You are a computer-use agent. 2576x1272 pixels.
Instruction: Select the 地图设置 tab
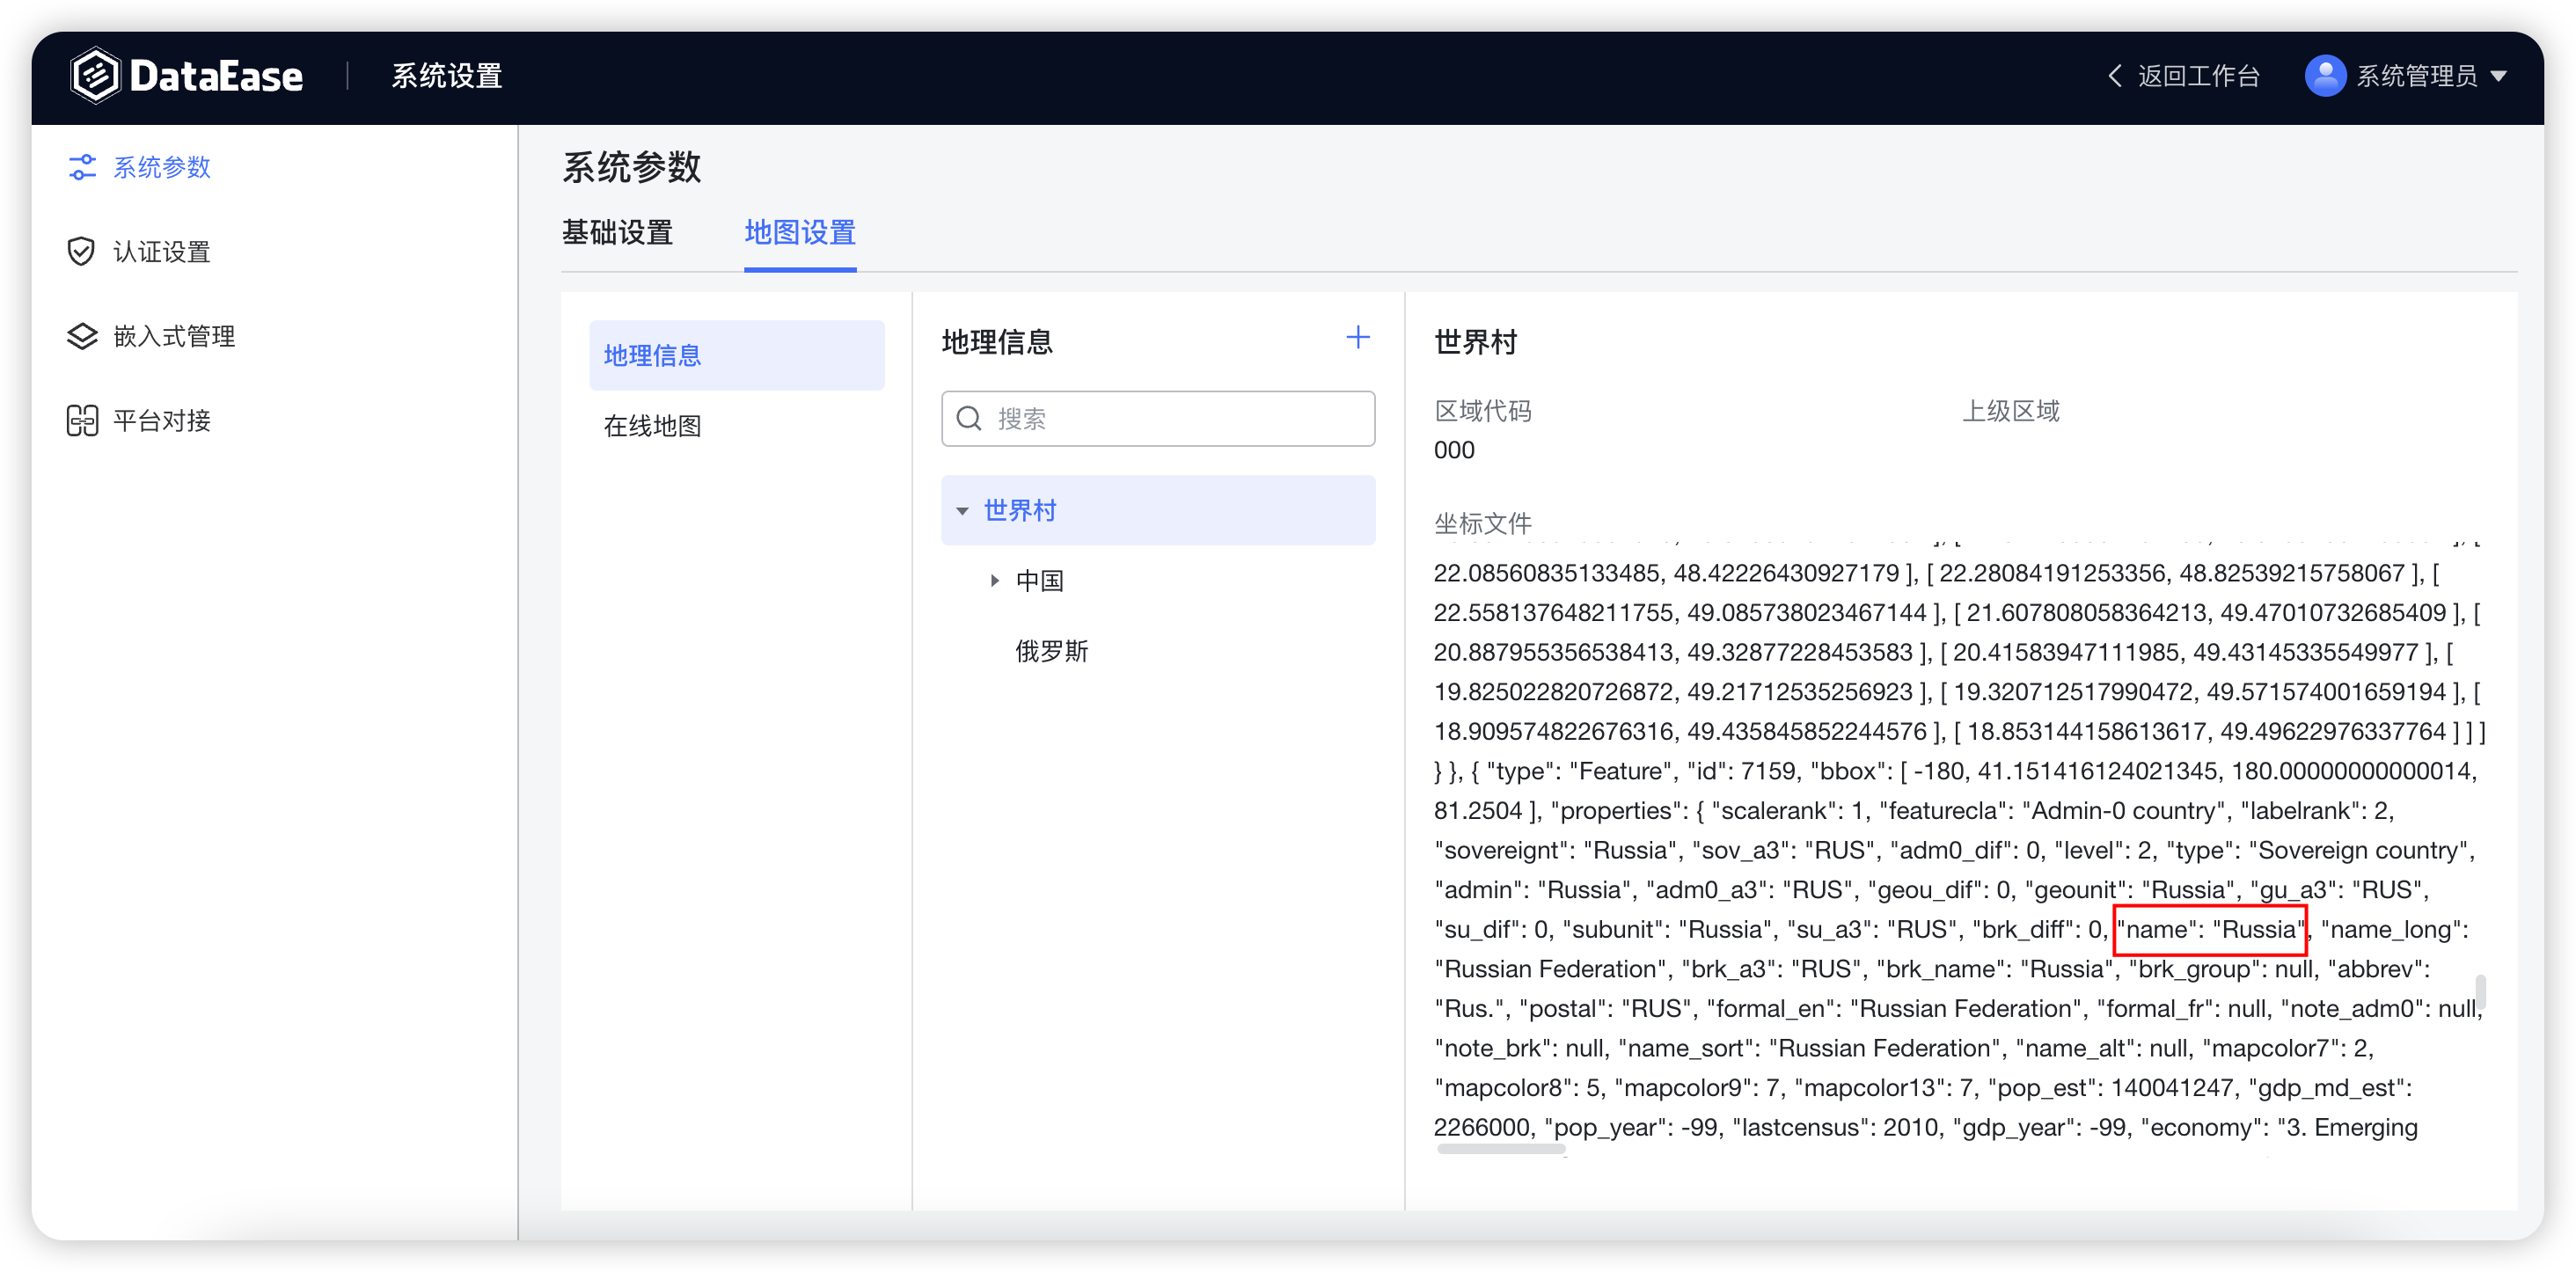pyautogui.click(x=799, y=233)
